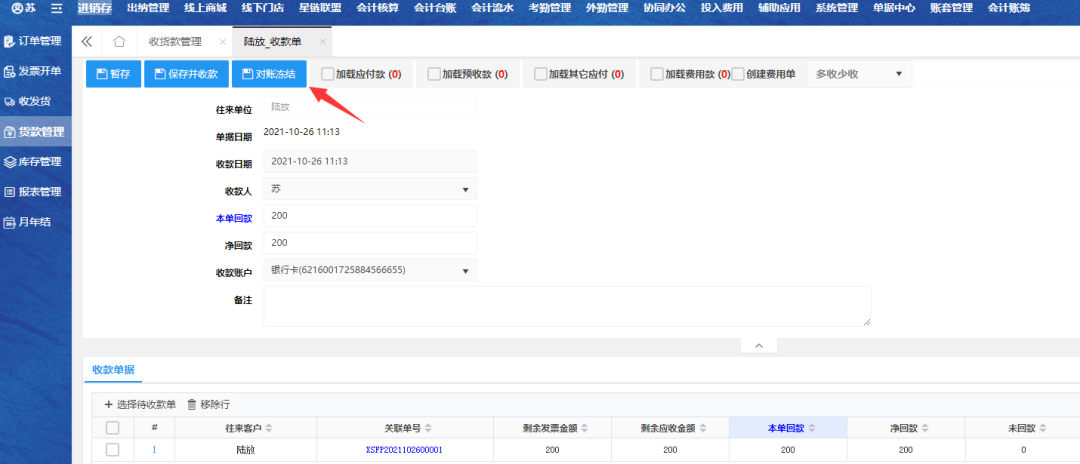Expand the 收款账户 bank card dropdown
Screen dimensions: 1080x464
point(369,270)
